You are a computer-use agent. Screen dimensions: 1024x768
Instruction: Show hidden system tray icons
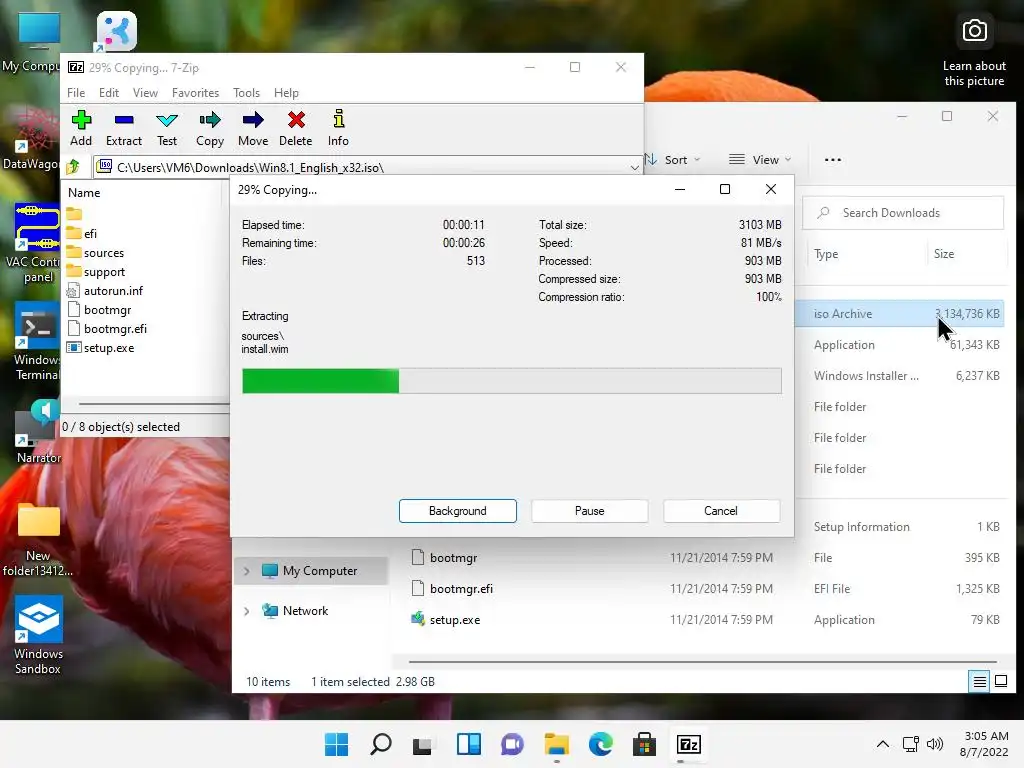click(882, 744)
